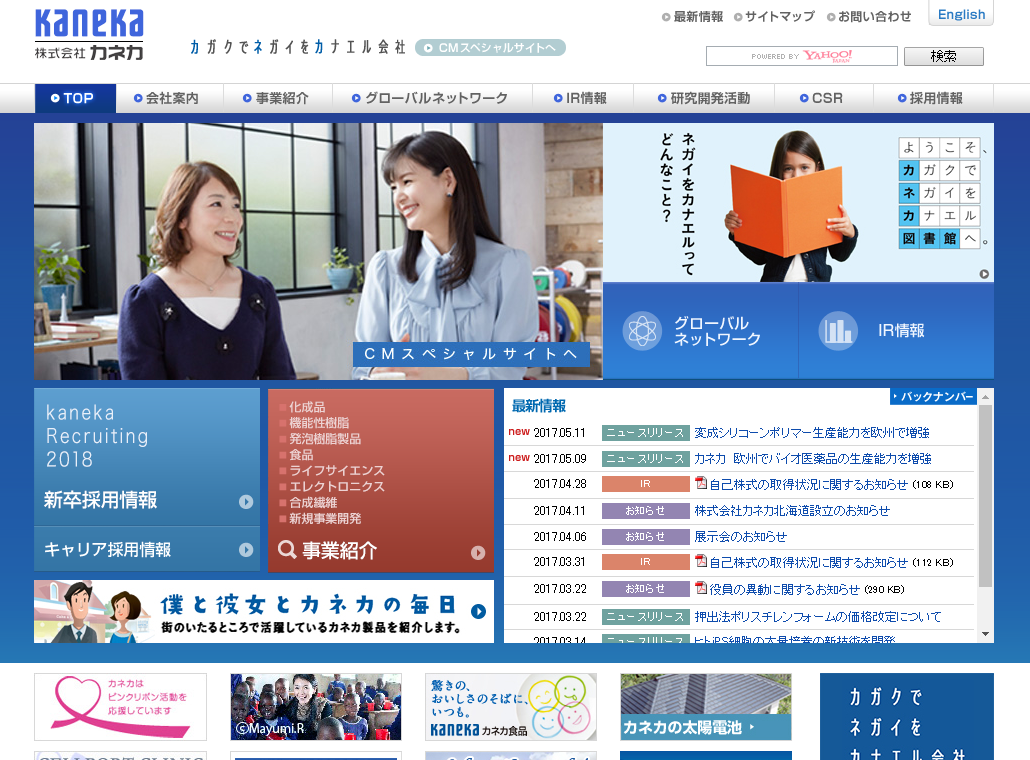The width and height of the screenshot is (1030, 760).
Task: Click the ニュースリリース tag dated 2017.05.11
Action: click(x=645, y=433)
